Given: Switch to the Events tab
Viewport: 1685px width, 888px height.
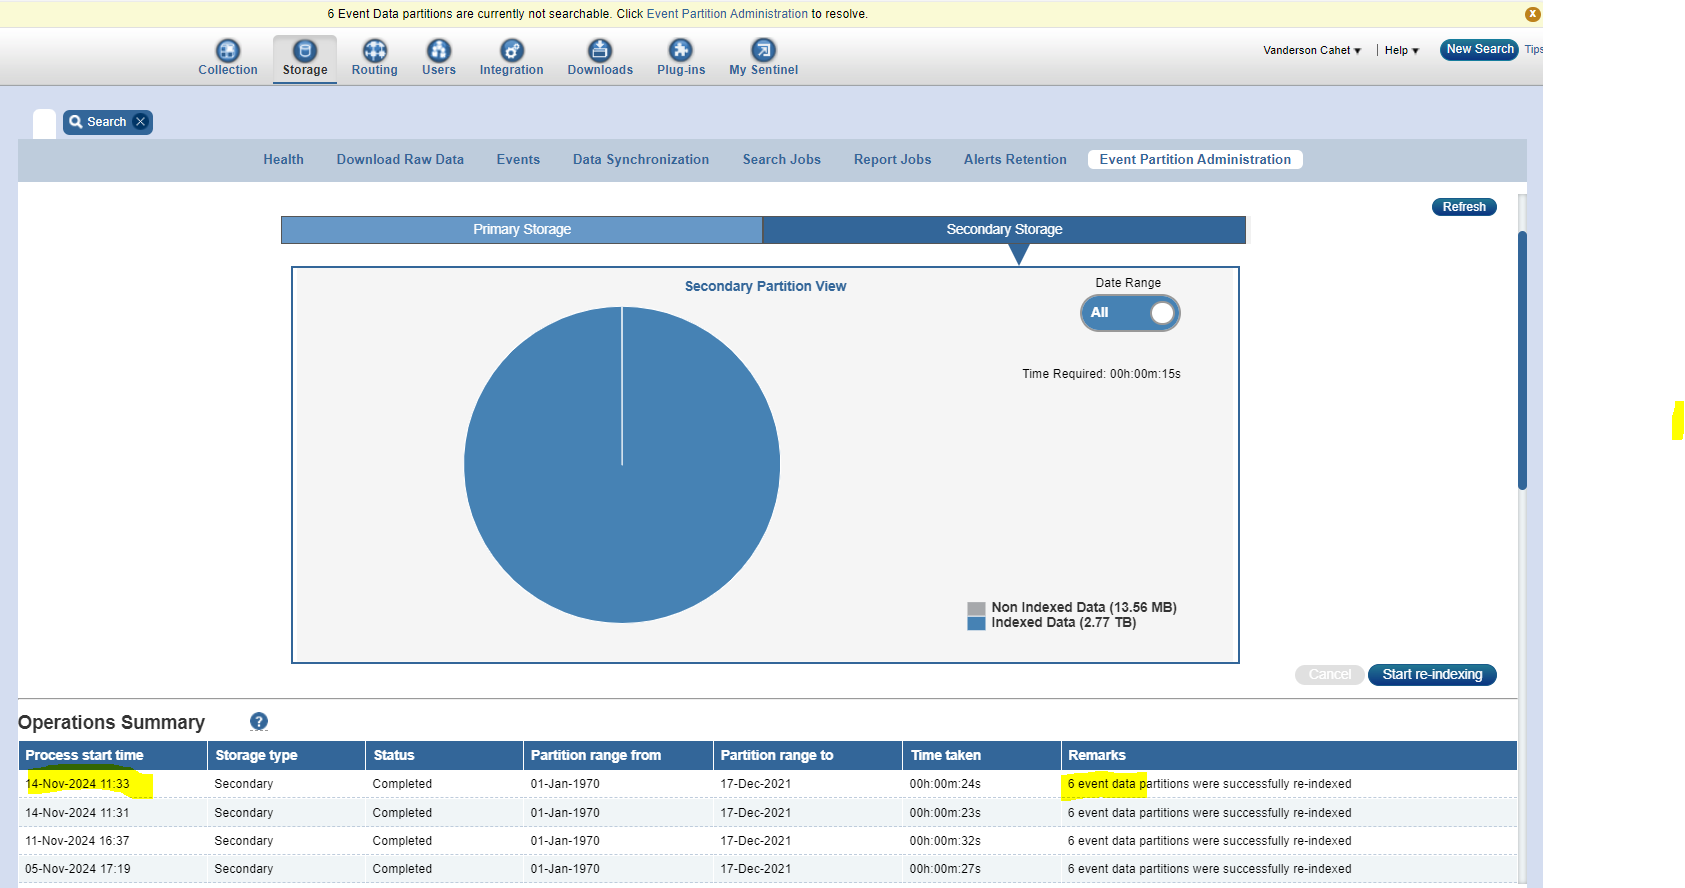Looking at the screenshot, I should (518, 160).
